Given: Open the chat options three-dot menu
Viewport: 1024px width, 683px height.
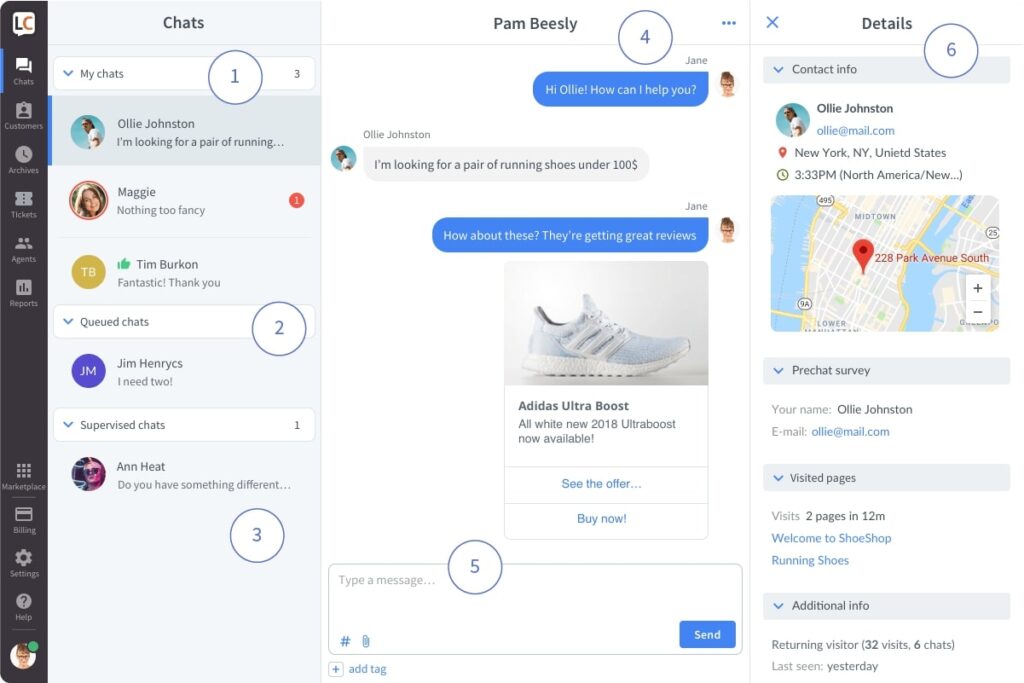Looking at the screenshot, I should pos(728,23).
